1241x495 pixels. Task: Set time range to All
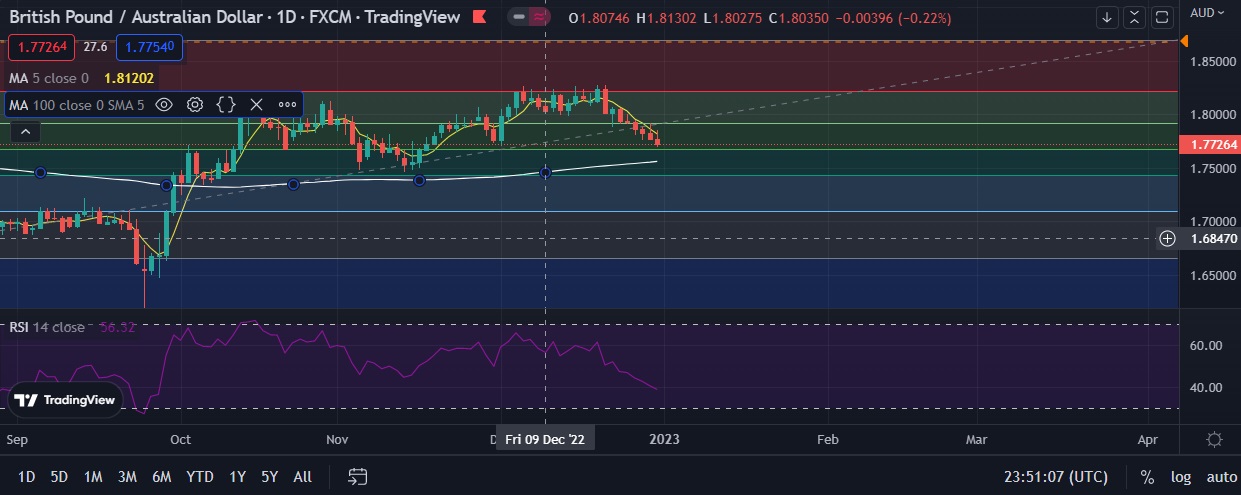[302, 477]
